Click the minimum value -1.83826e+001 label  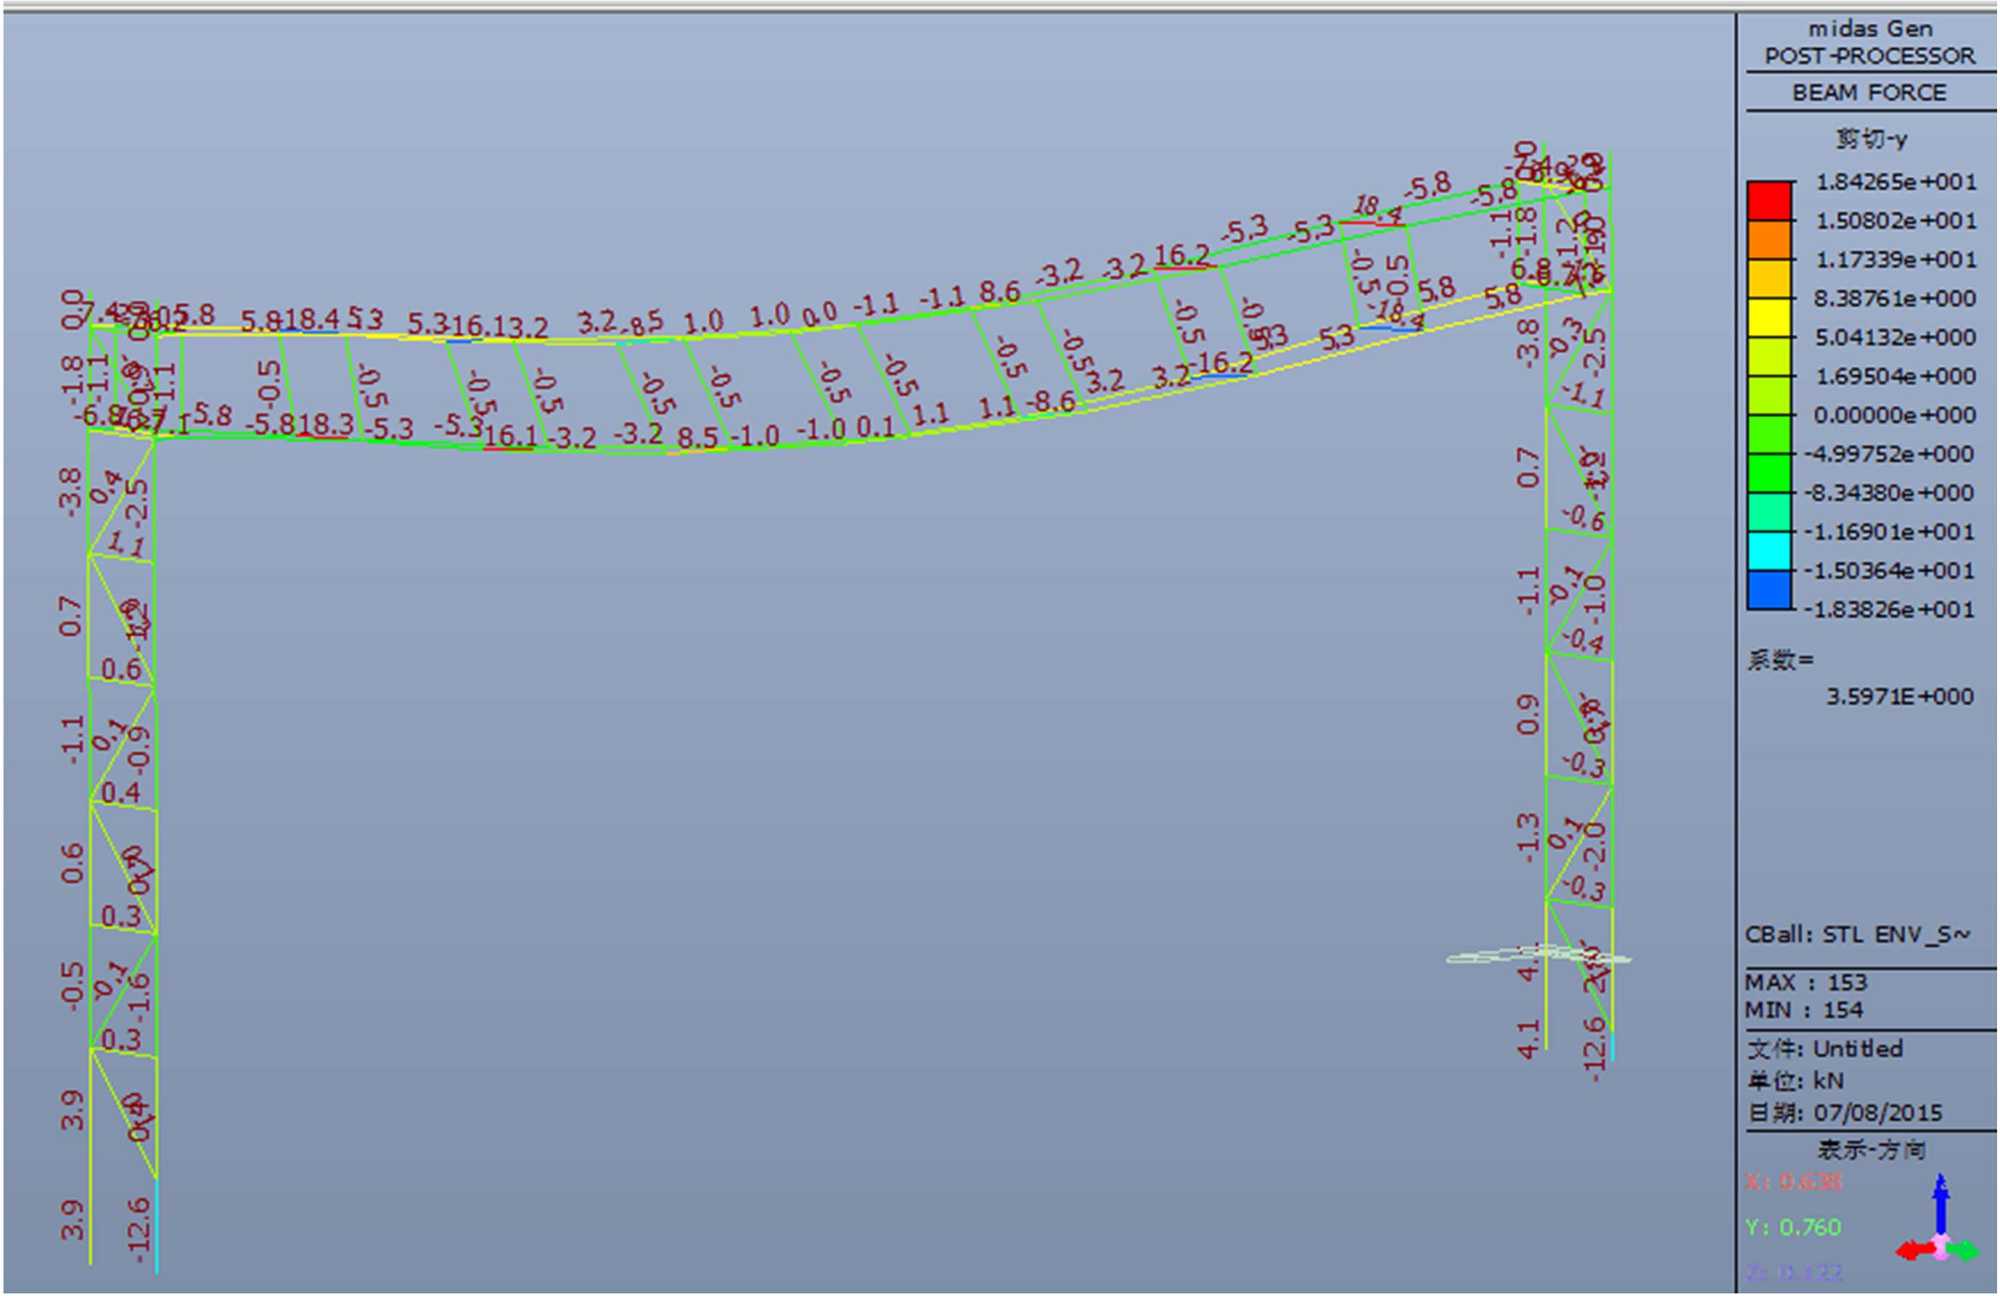point(1889,609)
